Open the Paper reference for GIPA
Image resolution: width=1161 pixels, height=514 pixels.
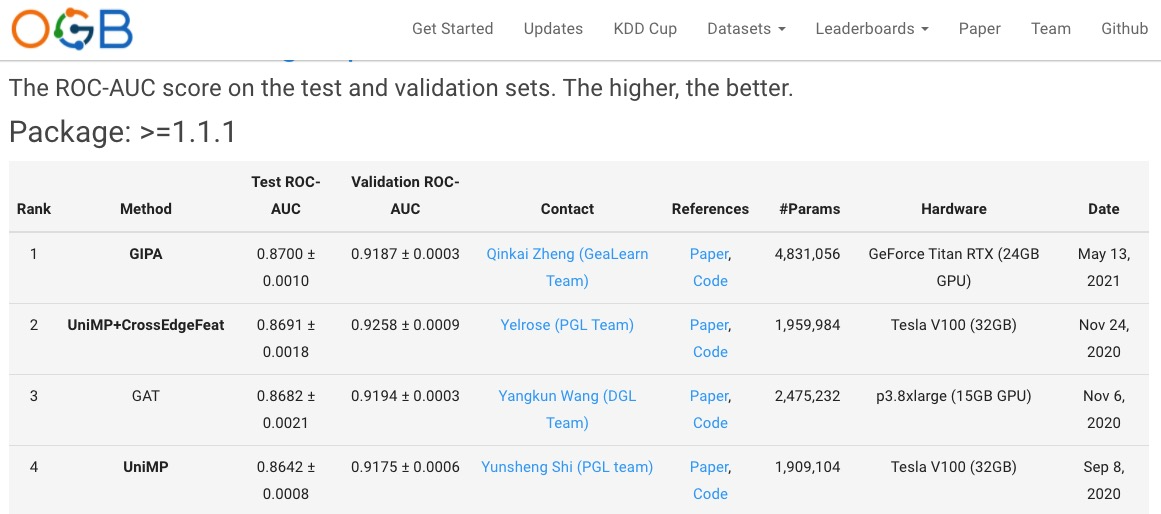pos(708,254)
